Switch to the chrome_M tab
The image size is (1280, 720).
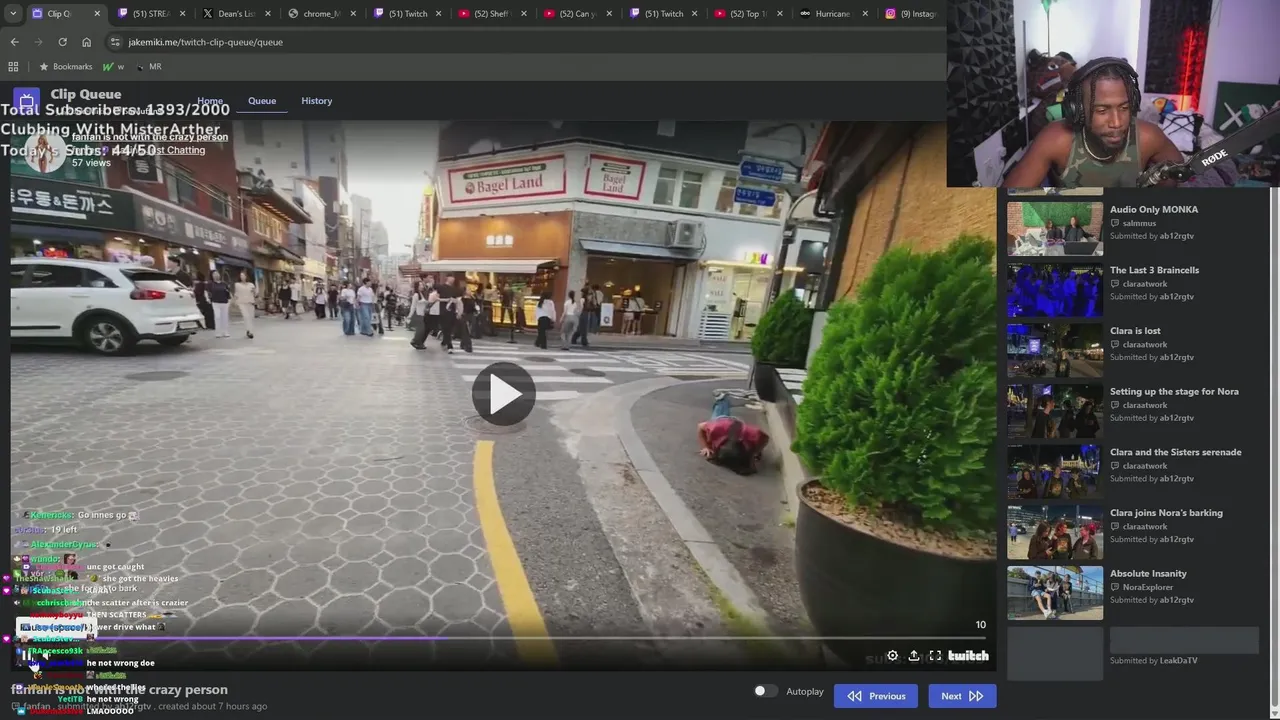pos(322,14)
